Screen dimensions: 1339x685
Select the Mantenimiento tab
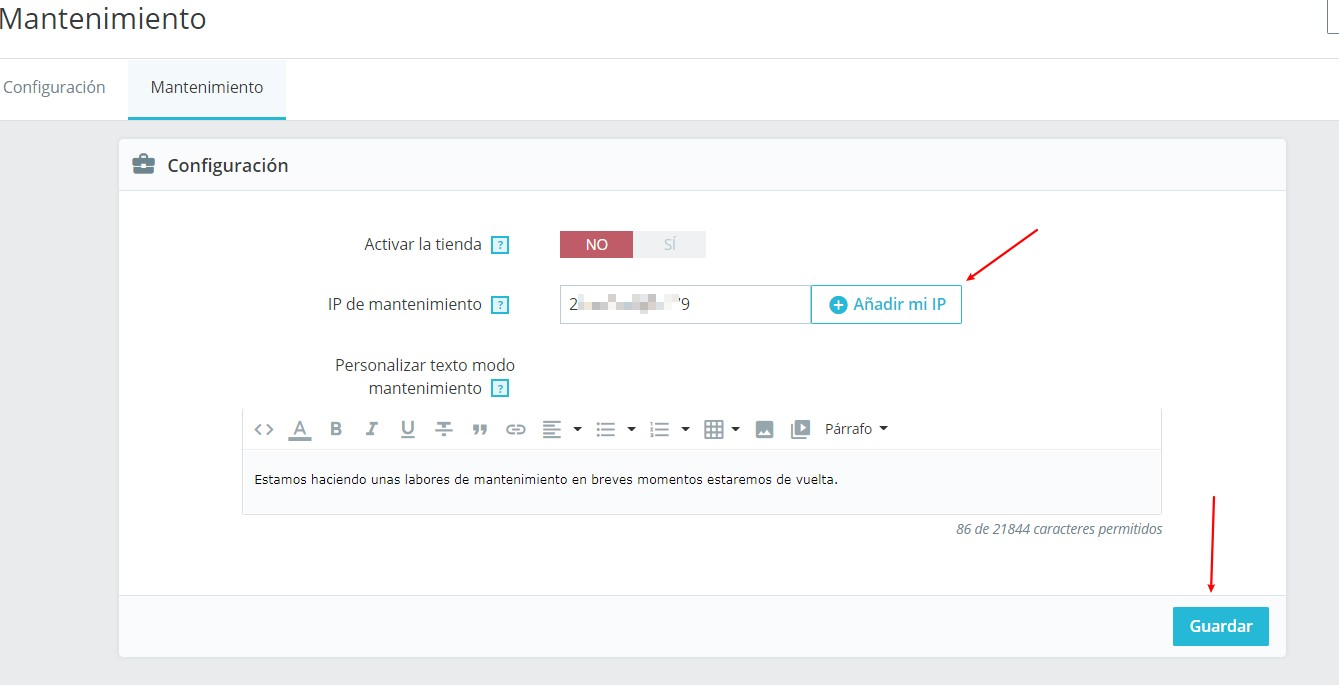click(x=207, y=88)
